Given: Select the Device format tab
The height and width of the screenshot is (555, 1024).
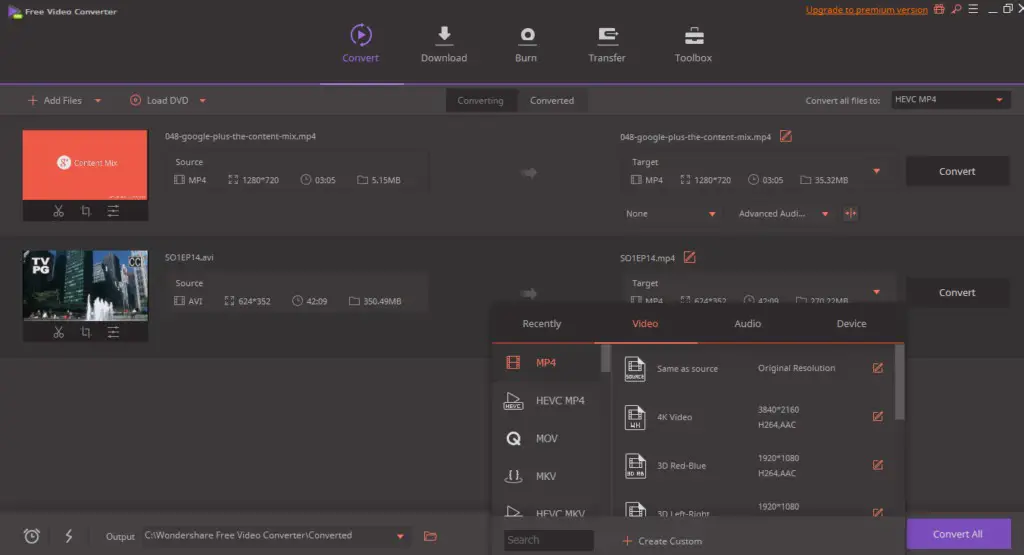Looking at the screenshot, I should tap(851, 324).
